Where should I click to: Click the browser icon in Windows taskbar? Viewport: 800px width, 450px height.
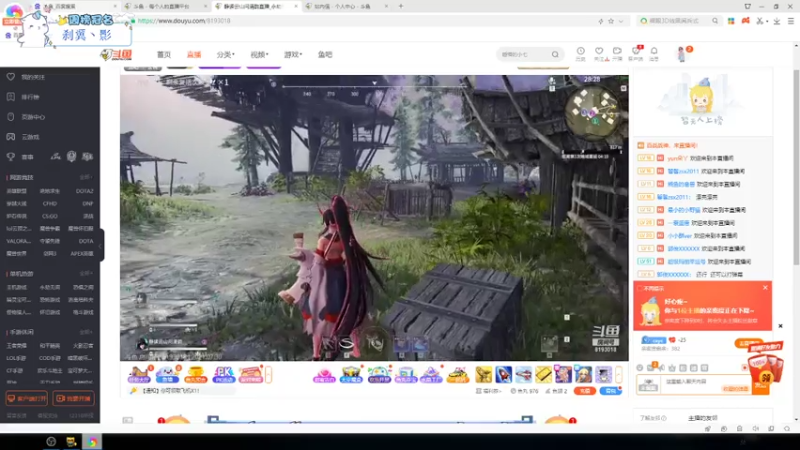92,442
